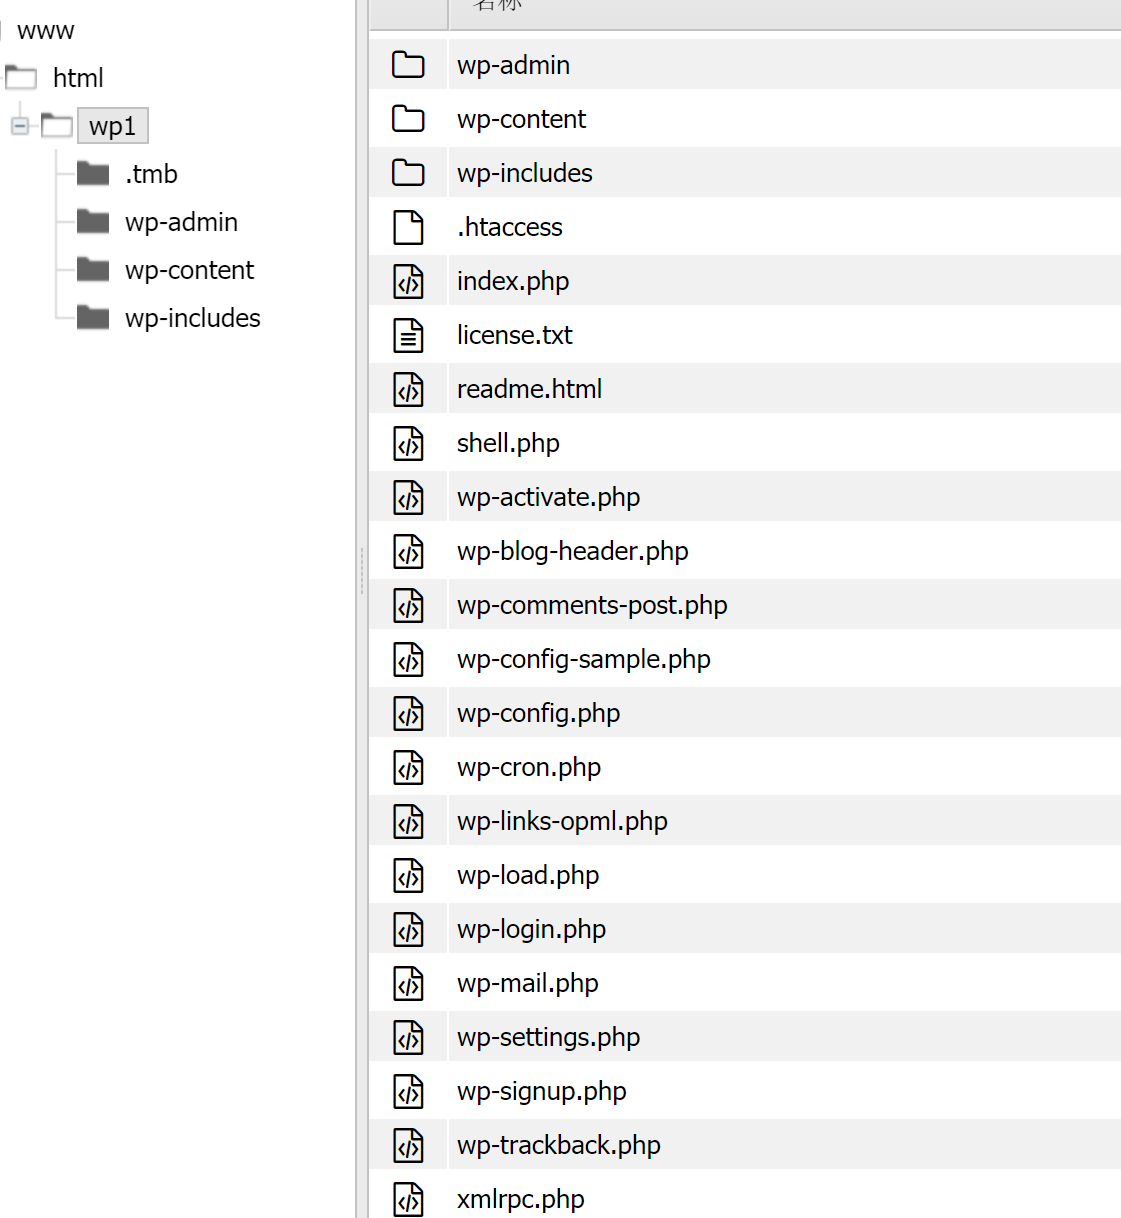
Task: Click the wp-login.php file icon
Action: pos(408,929)
